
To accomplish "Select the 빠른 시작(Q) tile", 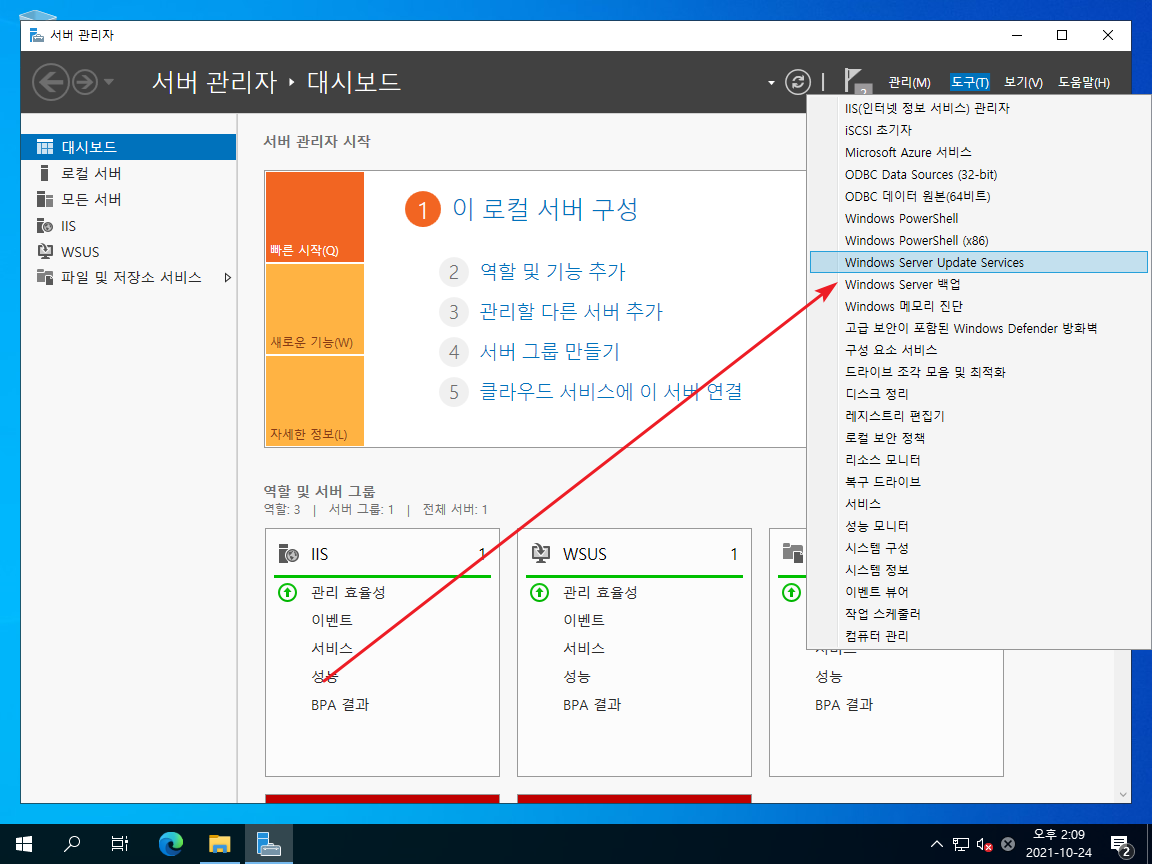I will click(x=314, y=217).
